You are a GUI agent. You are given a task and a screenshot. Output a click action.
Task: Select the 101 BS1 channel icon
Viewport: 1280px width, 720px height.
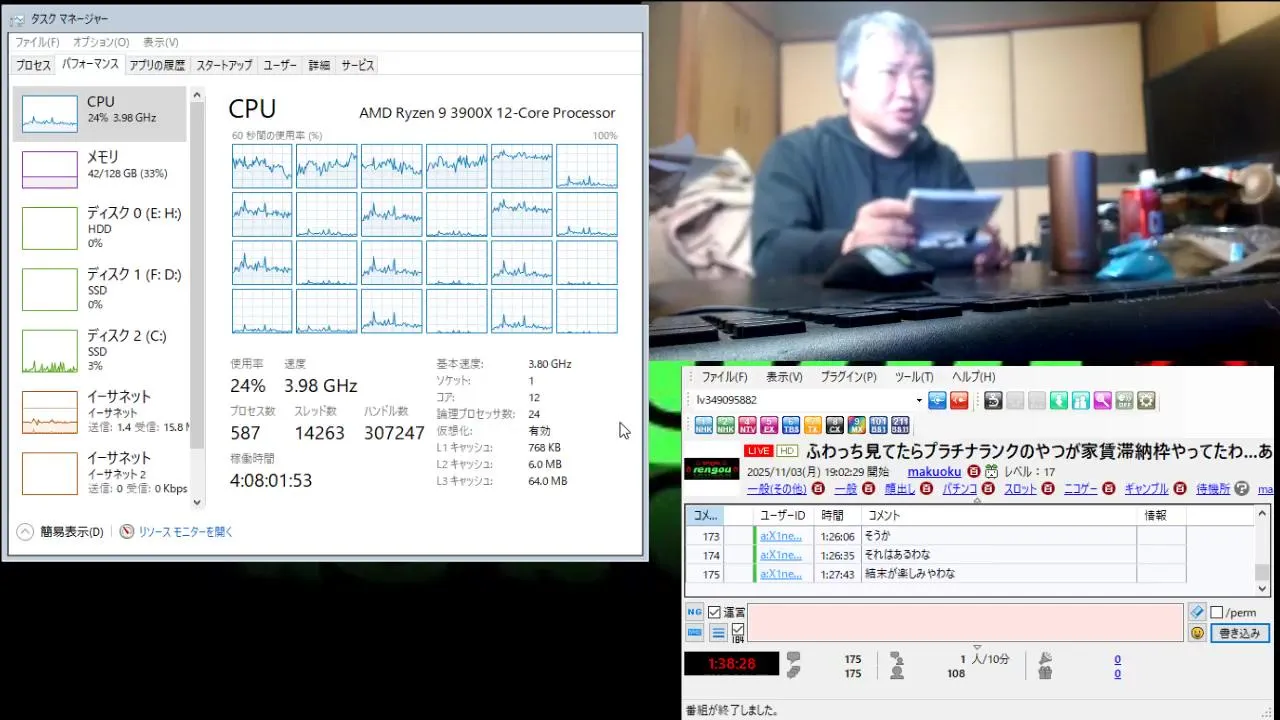coord(878,425)
